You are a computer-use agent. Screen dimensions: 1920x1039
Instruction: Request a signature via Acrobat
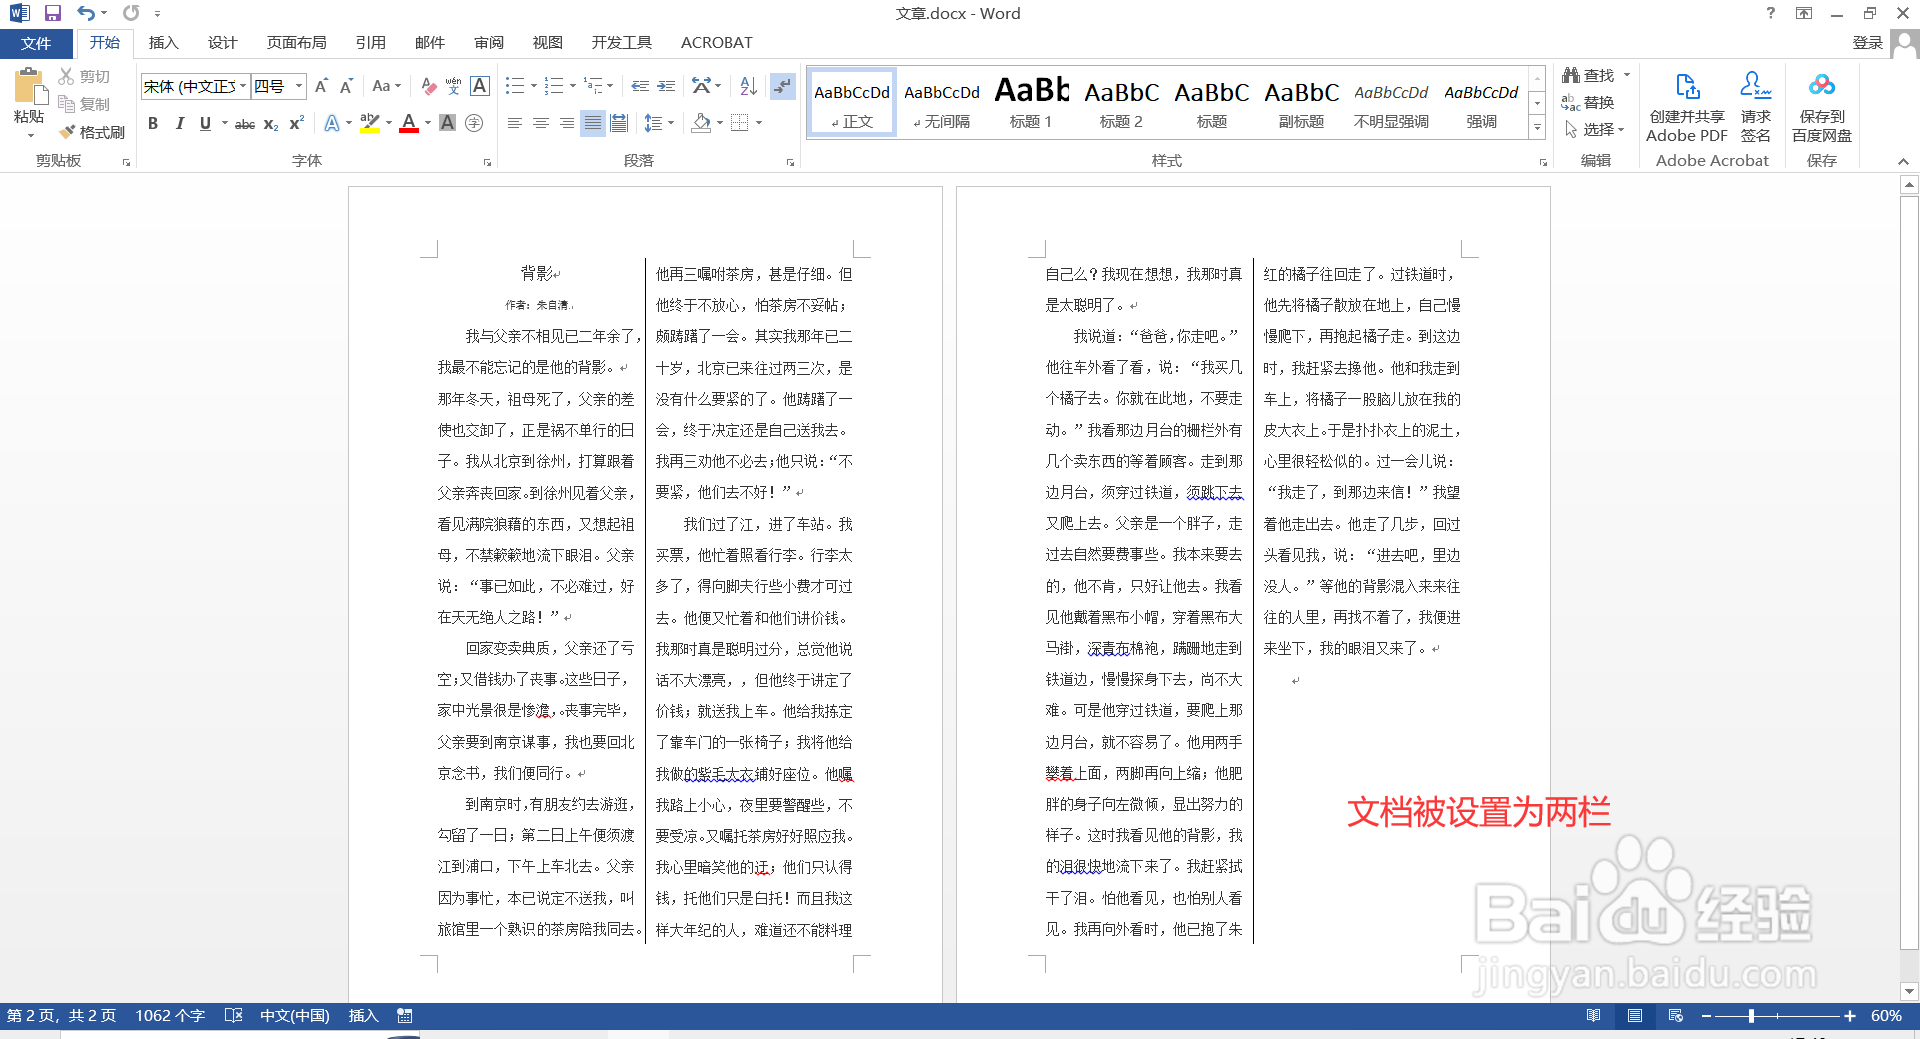pos(1756,106)
